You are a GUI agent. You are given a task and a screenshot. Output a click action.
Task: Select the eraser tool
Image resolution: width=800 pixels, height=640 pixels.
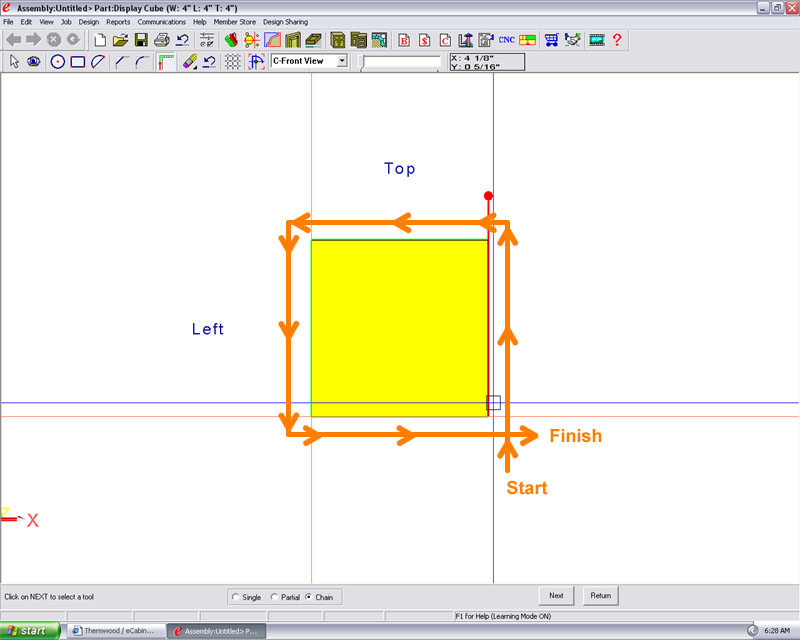coord(190,62)
